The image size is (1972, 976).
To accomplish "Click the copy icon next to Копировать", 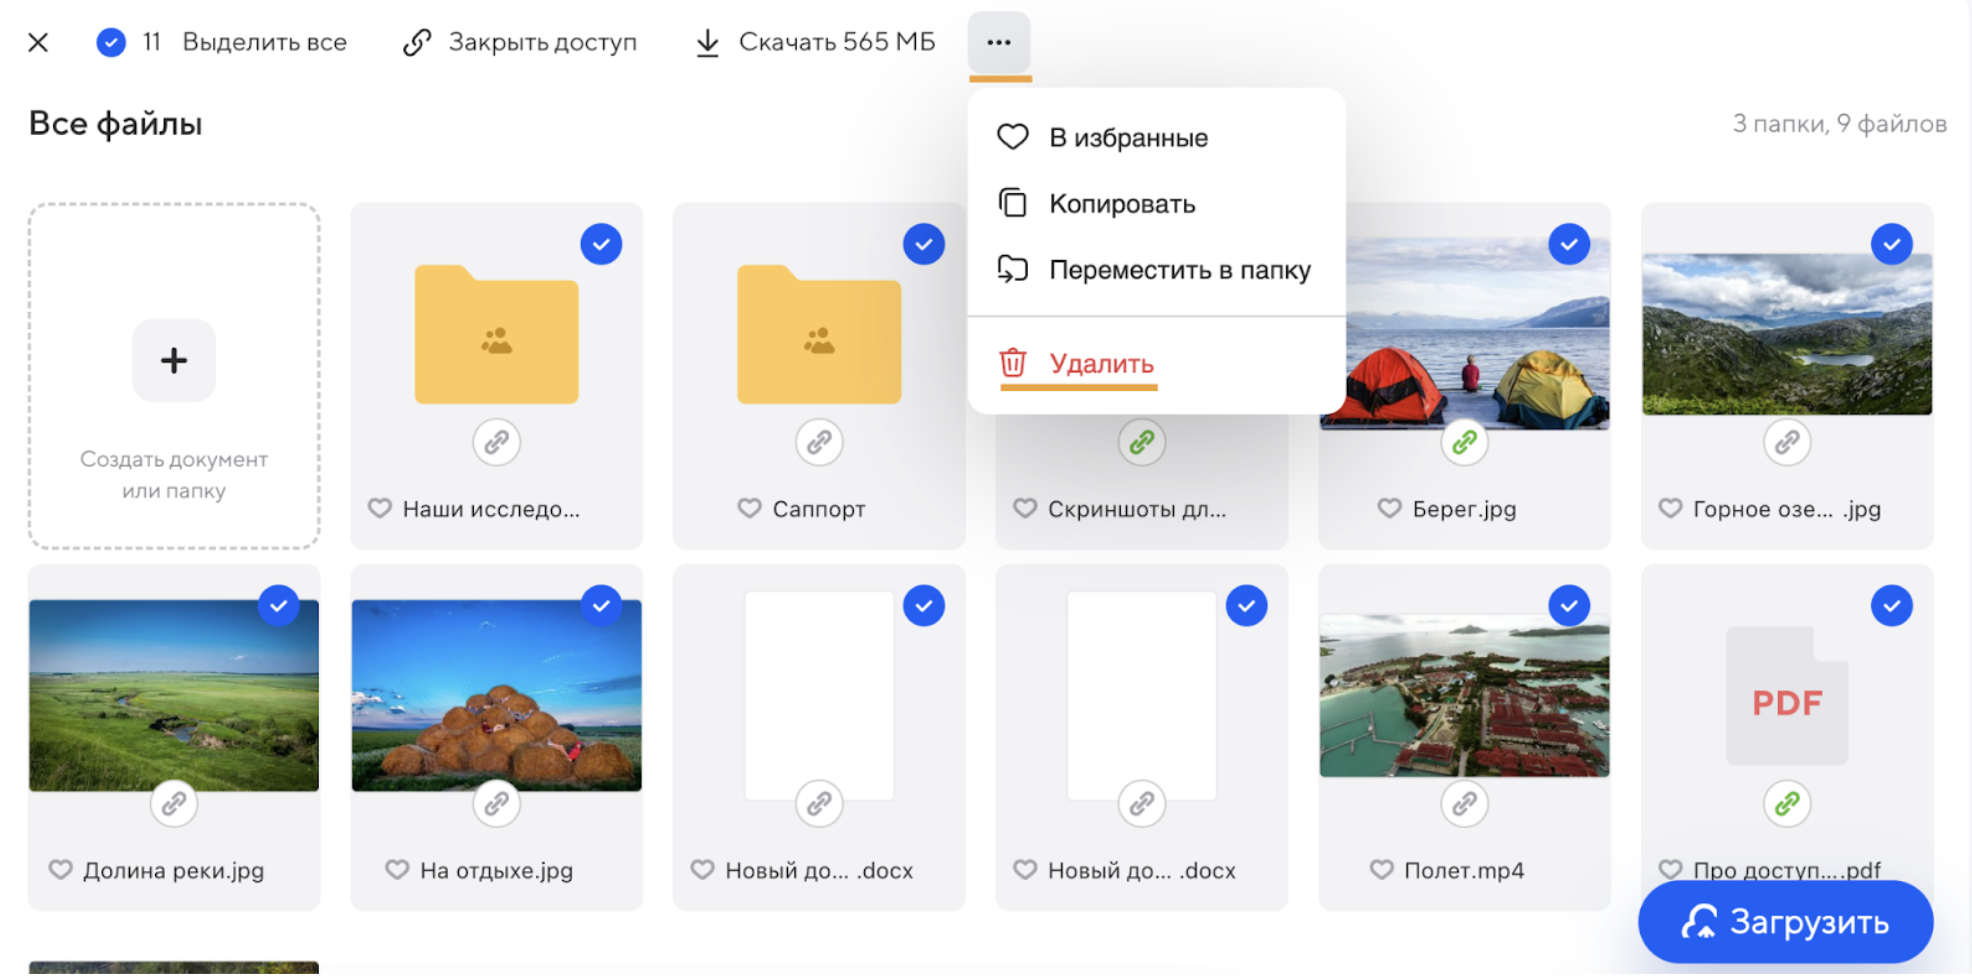I will pyautogui.click(x=1013, y=203).
